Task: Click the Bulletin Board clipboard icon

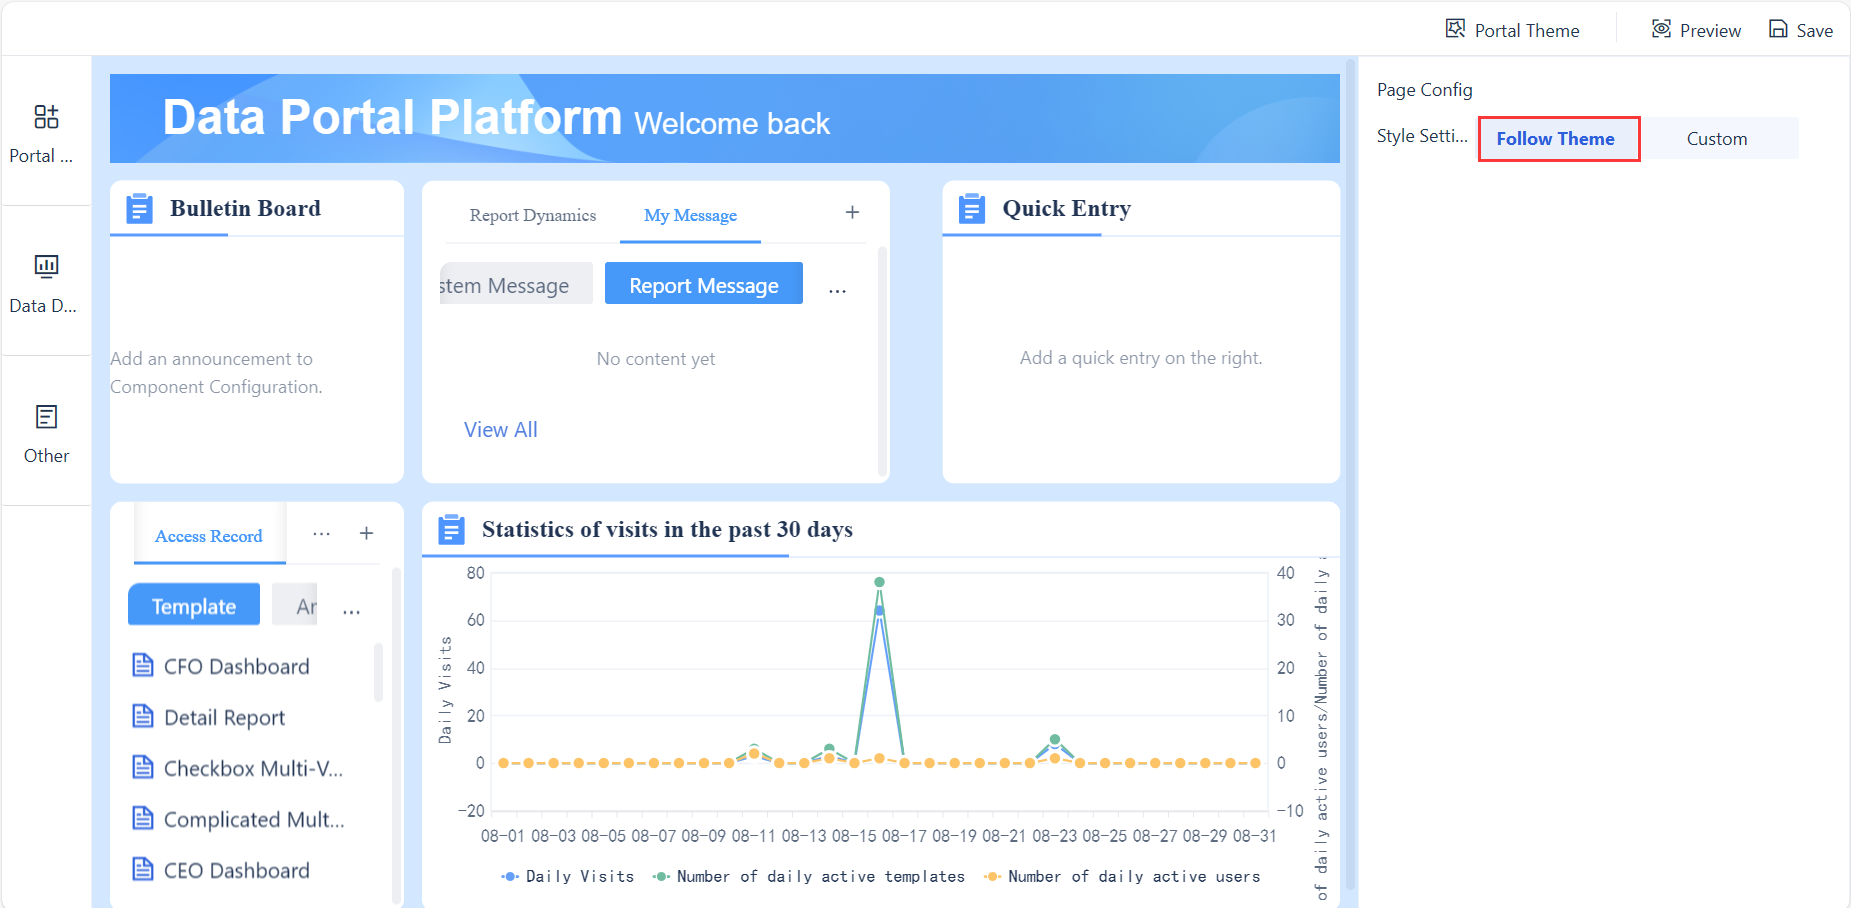Action: 139,207
